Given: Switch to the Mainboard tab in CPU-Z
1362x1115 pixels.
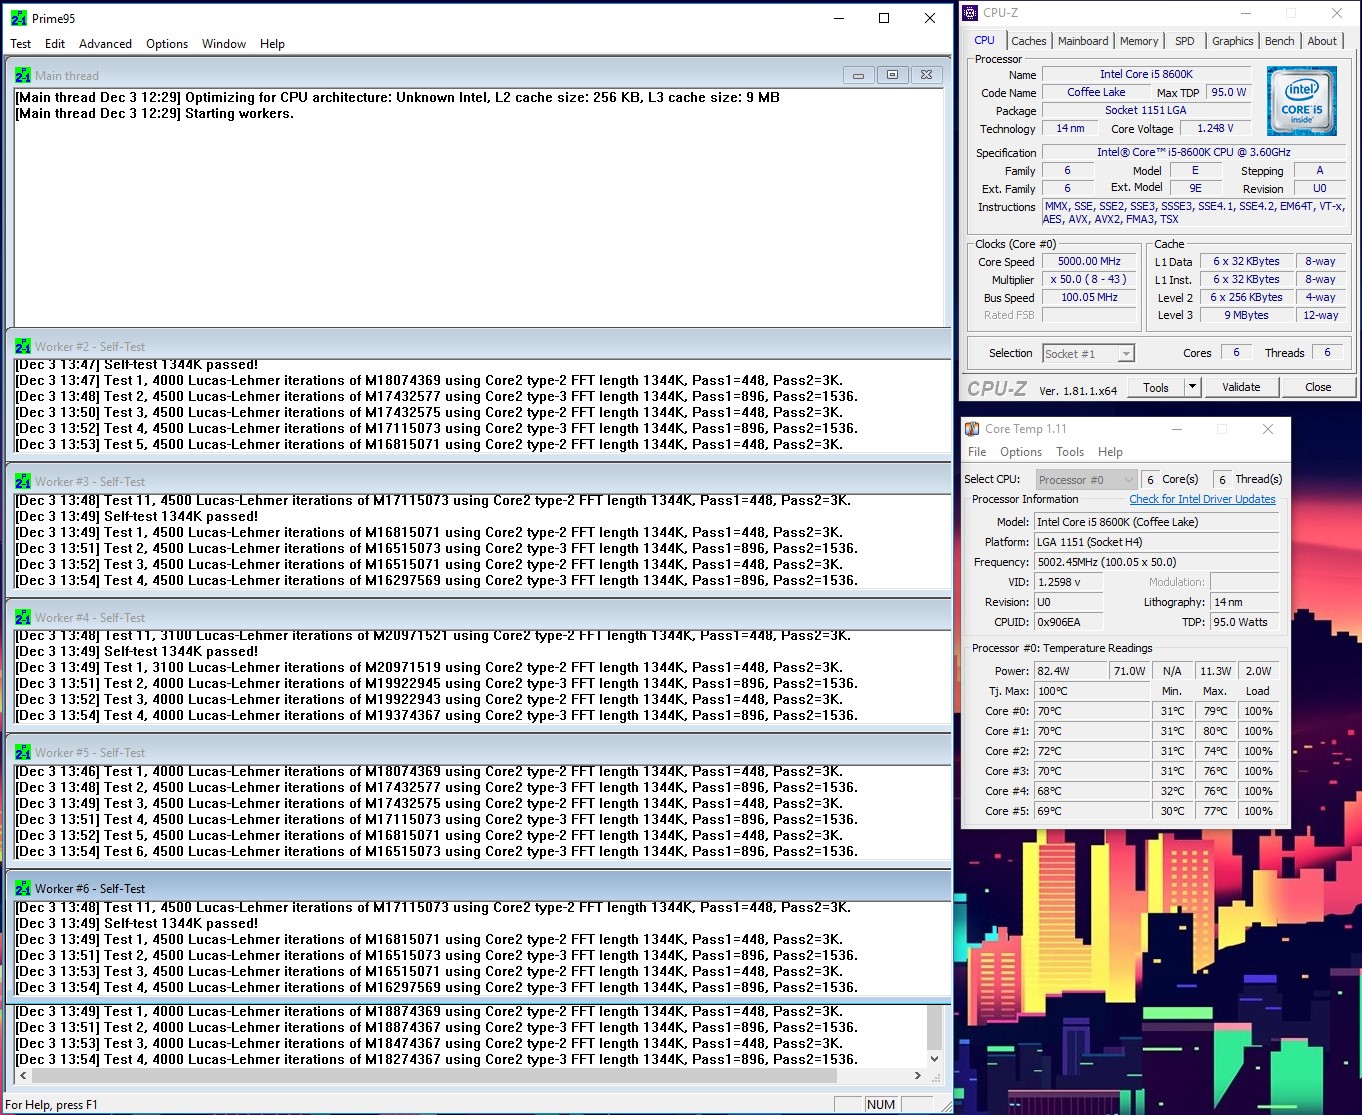Looking at the screenshot, I should (x=1083, y=41).
